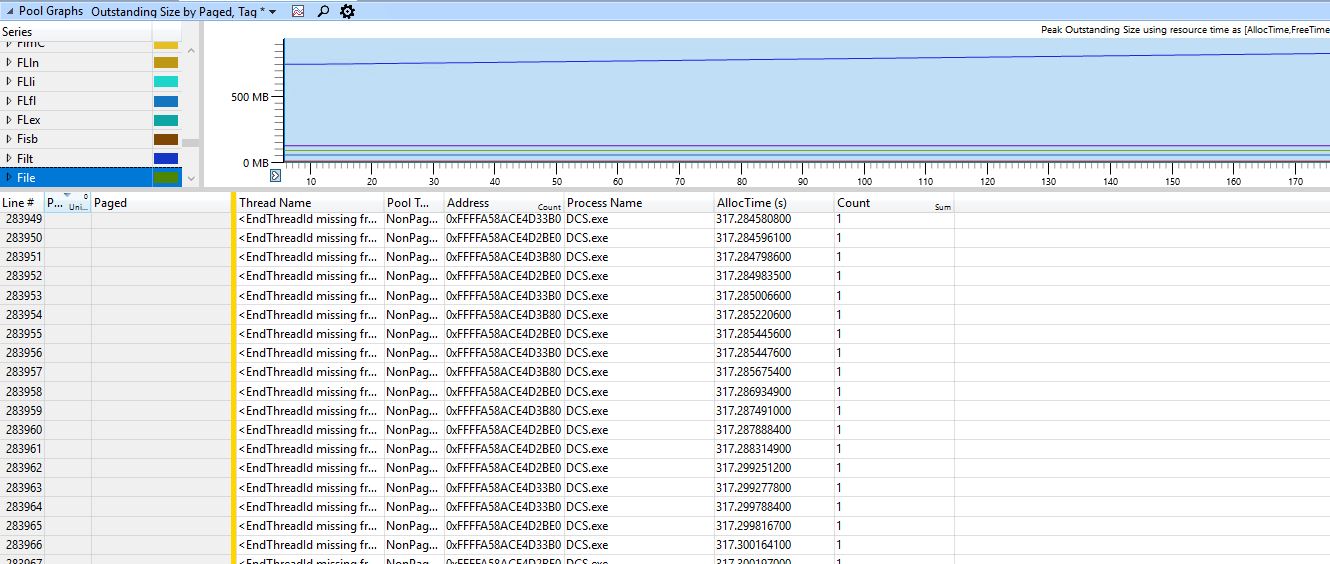Click the FLIn series color swatch
1330x564 pixels.
click(x=166, y=63)
